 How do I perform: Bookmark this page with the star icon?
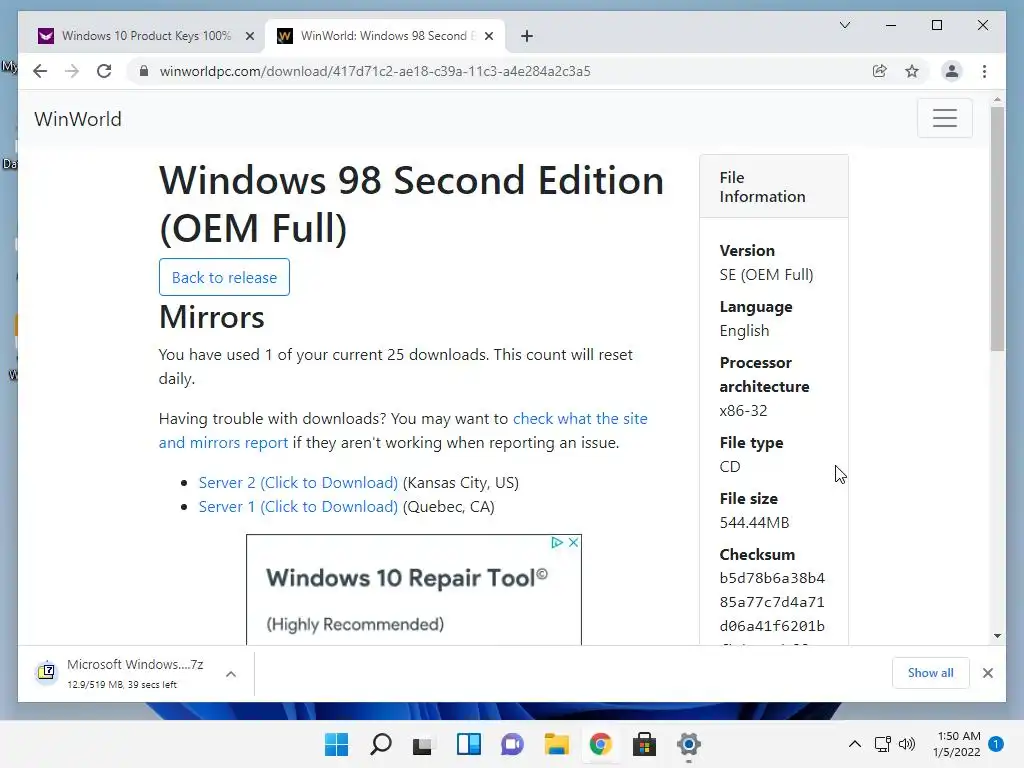(912, 71)
